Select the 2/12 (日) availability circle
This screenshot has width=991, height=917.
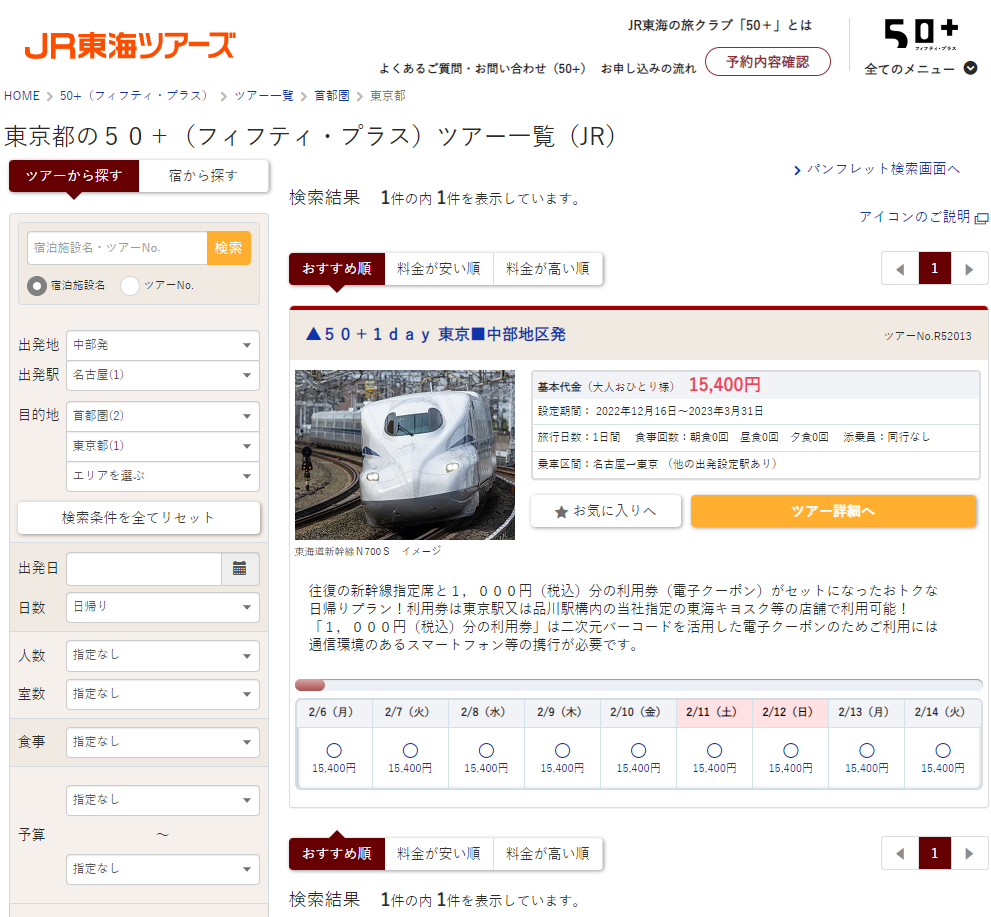pyautogui.click(x=791, y=750)
